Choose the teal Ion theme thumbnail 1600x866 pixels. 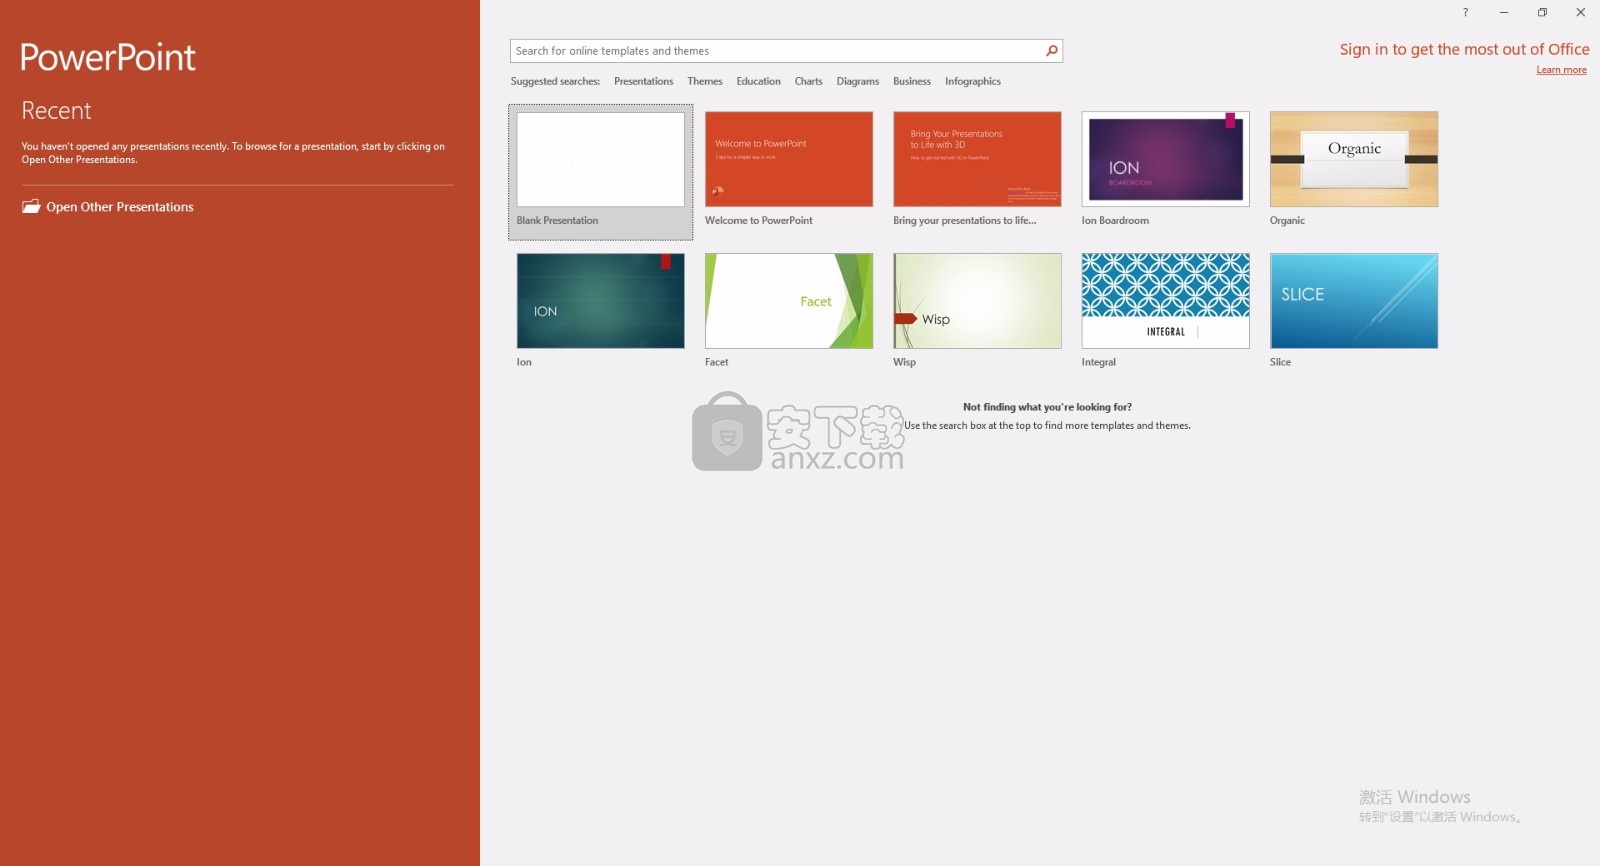600,301
